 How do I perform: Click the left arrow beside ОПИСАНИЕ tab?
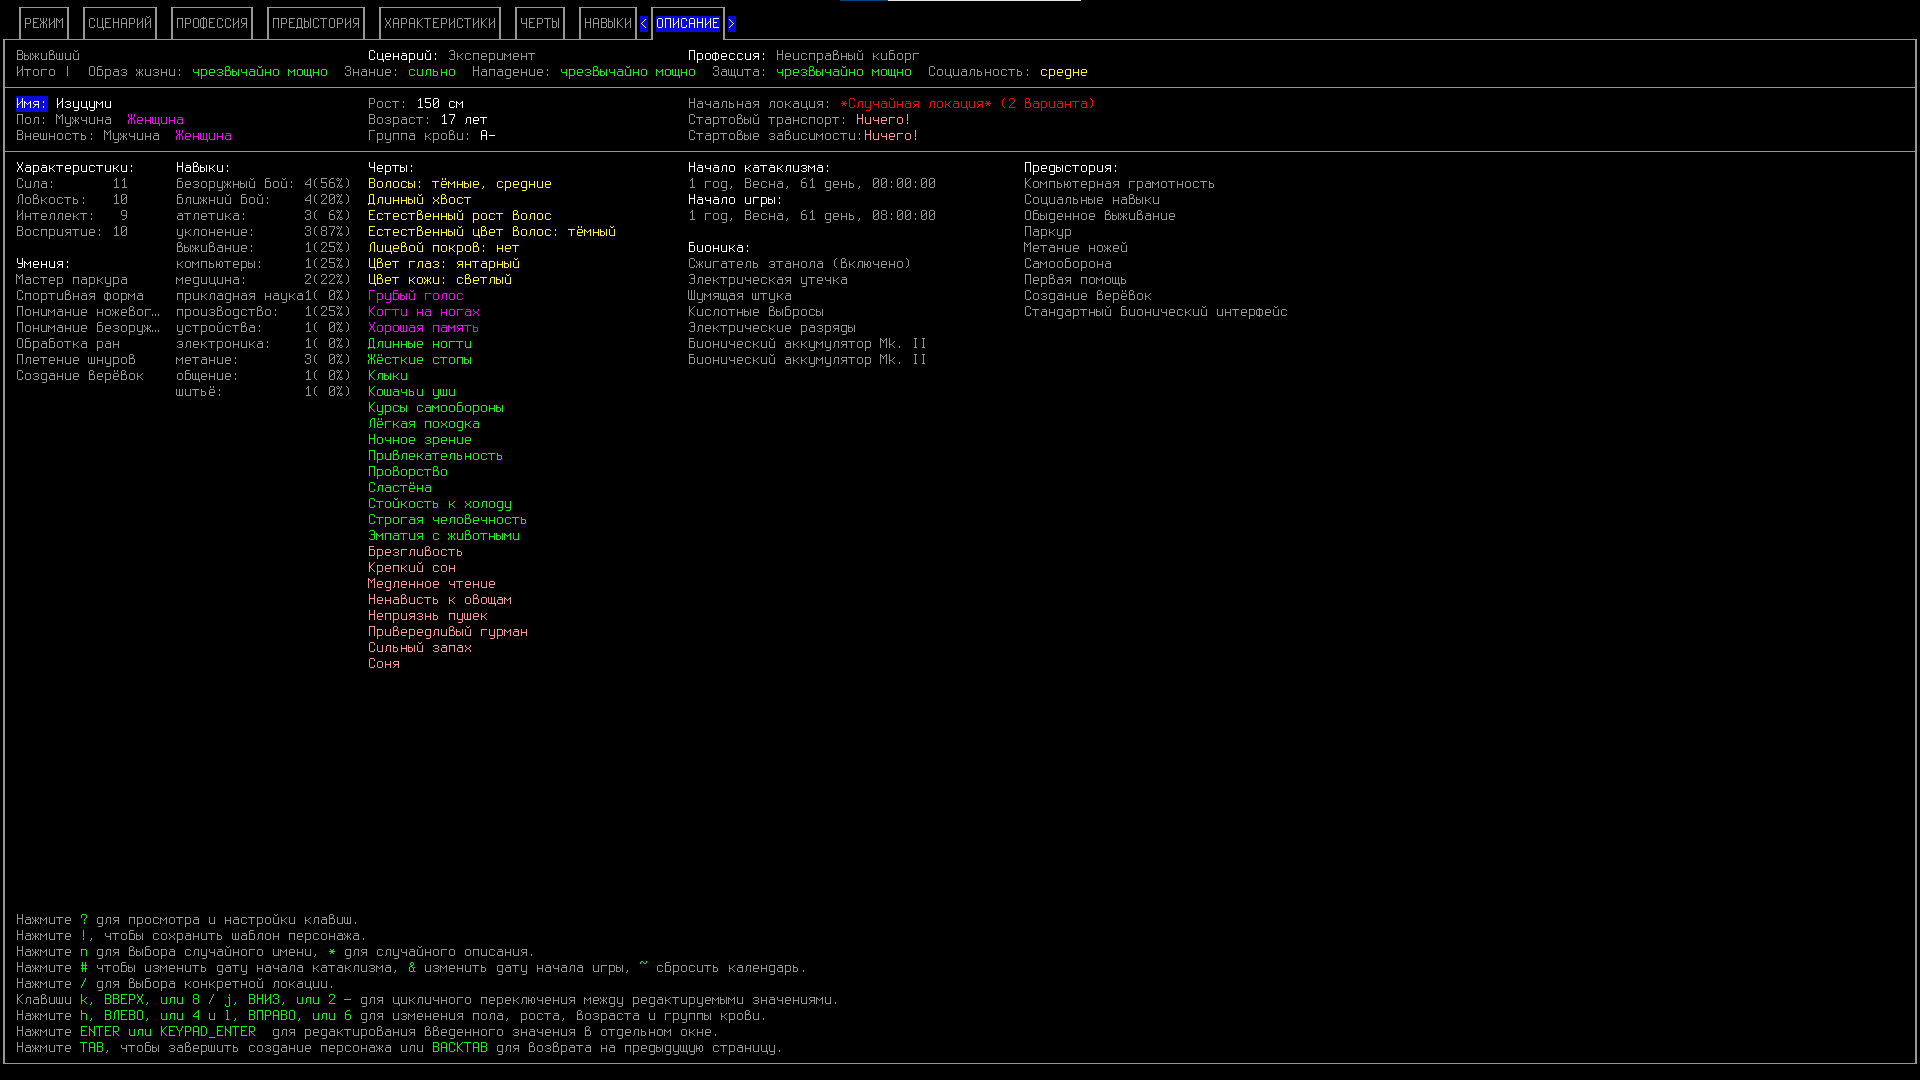pos(644,24)
